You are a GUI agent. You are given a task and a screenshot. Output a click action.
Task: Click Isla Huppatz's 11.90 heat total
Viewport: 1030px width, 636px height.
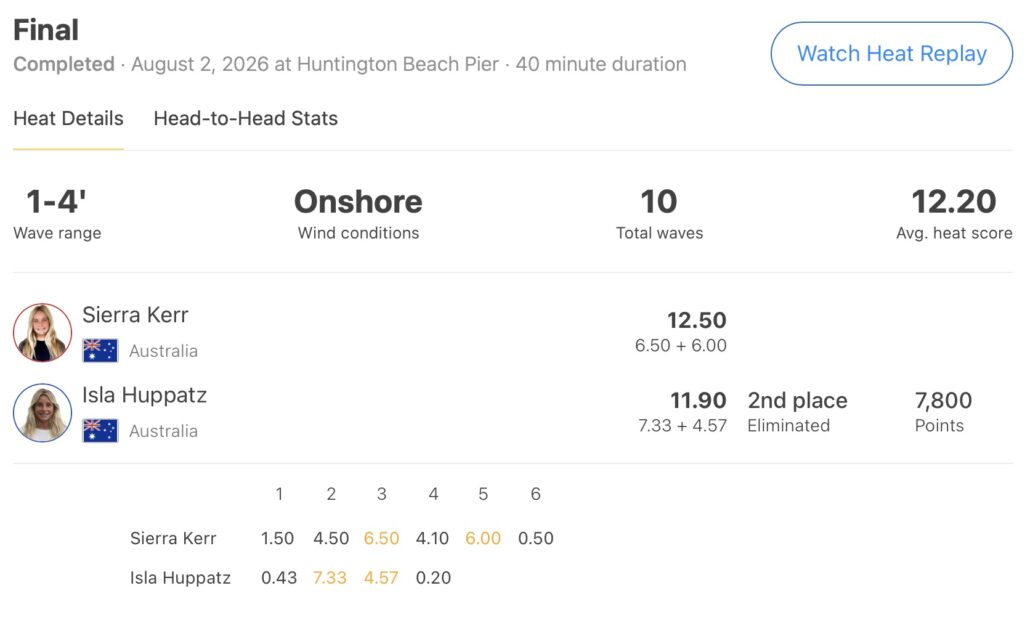click(698, 400)
